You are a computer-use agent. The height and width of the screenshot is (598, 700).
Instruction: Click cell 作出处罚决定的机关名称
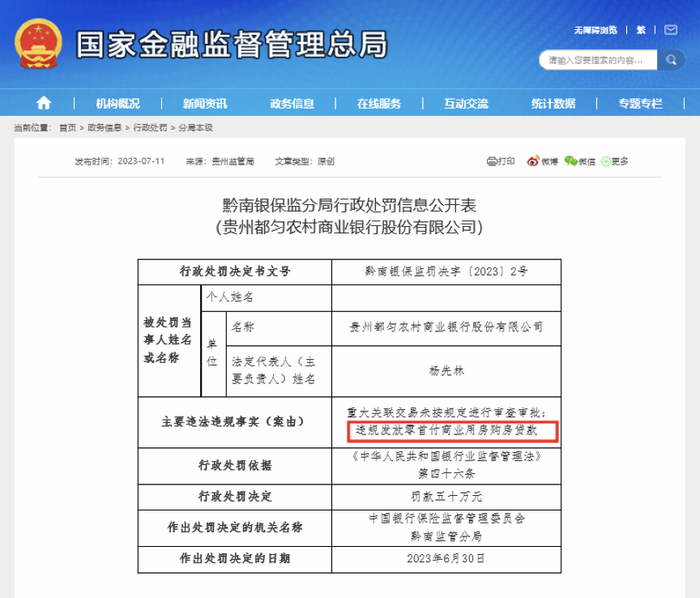pyautogui.click(x=235, y=528)
